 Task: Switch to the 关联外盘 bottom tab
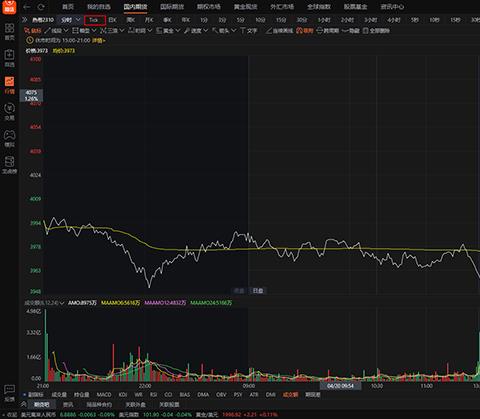(135, 405)
